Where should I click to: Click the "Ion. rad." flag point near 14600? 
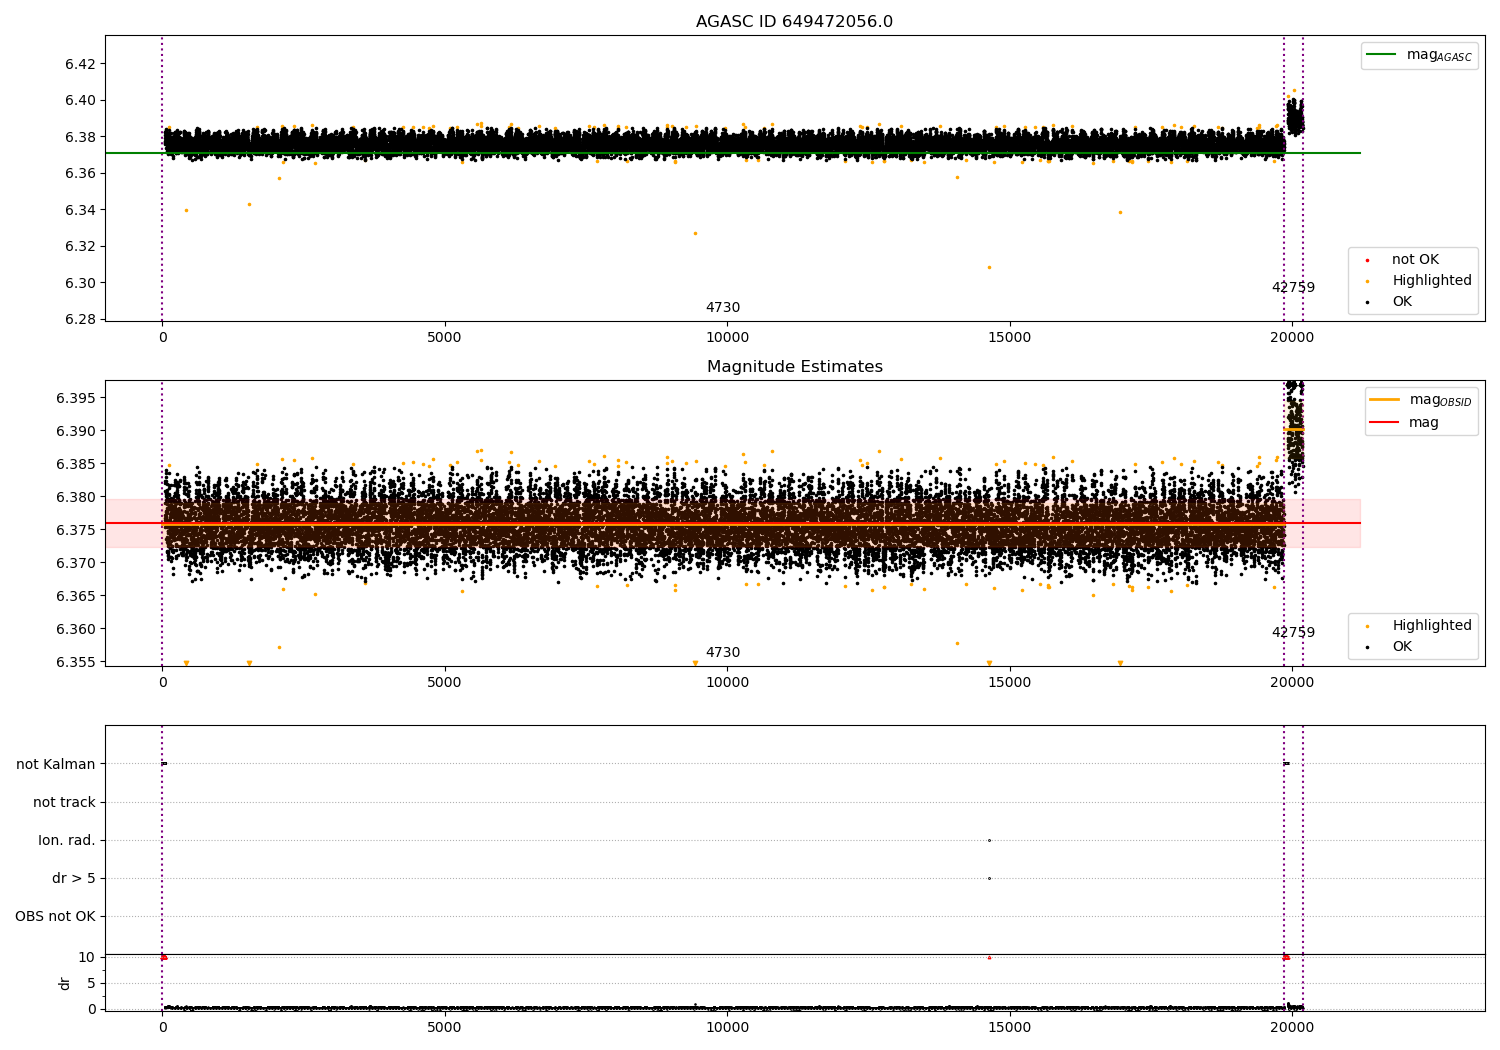tap(989, 840)
